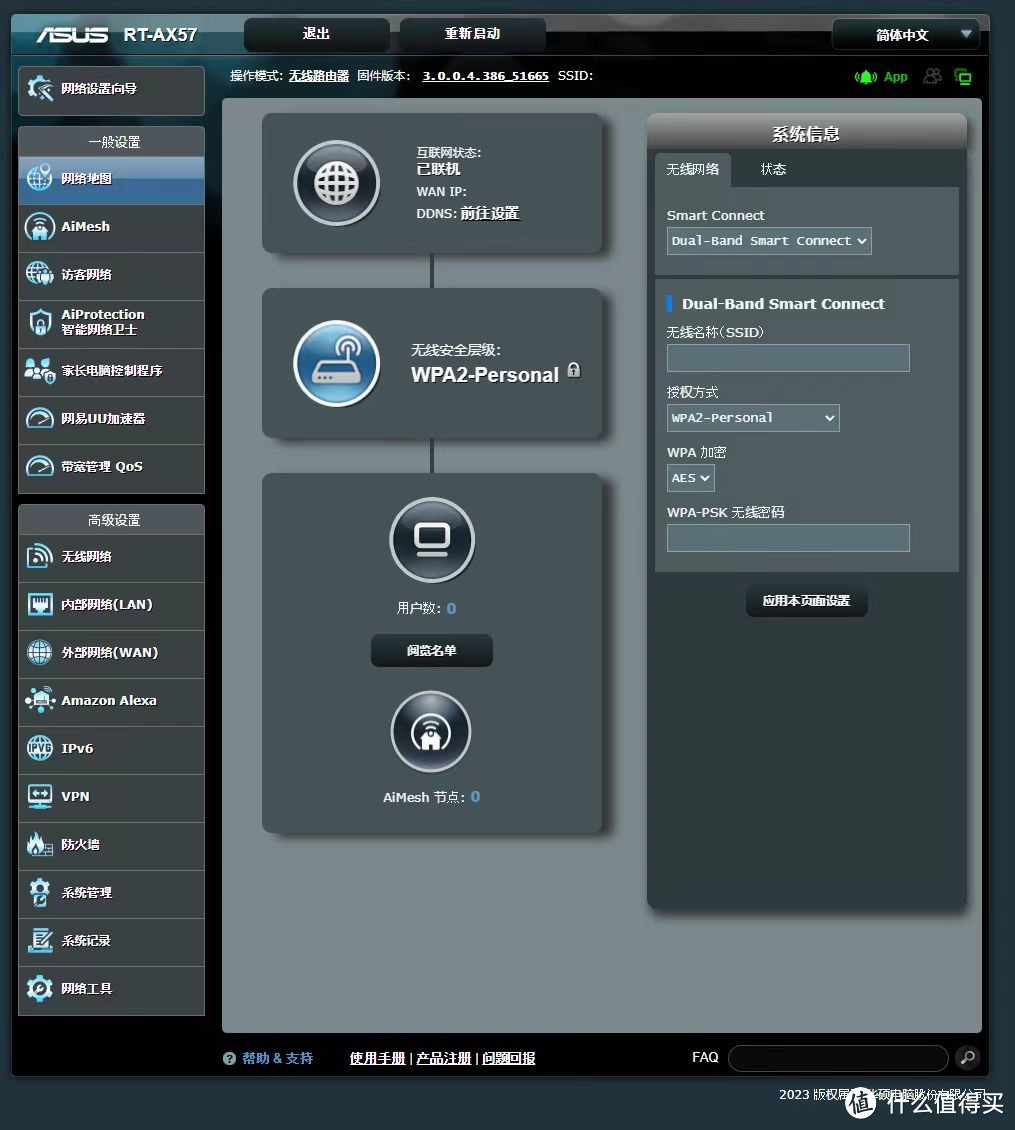Click the FAQ search input field

click(838, 1058)
